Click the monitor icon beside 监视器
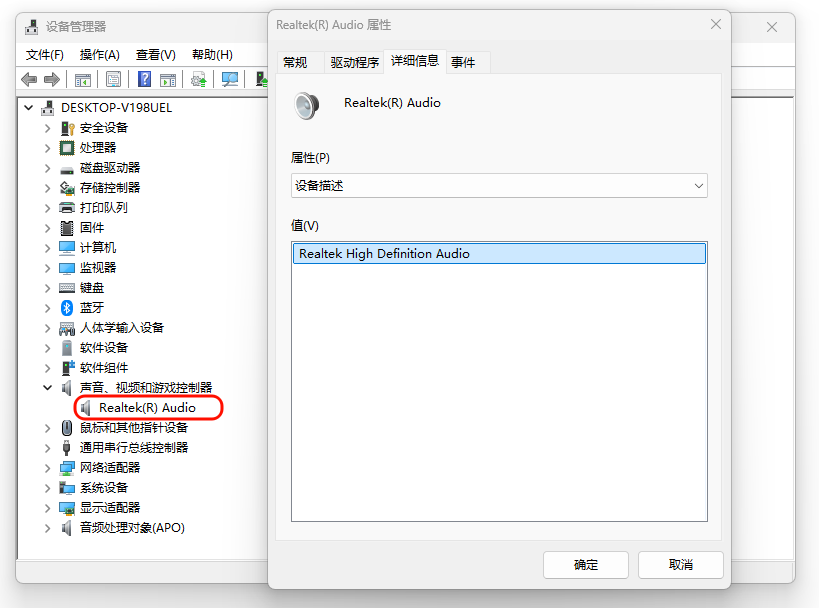This screenshot has height=608, width=819. (67, 268)
